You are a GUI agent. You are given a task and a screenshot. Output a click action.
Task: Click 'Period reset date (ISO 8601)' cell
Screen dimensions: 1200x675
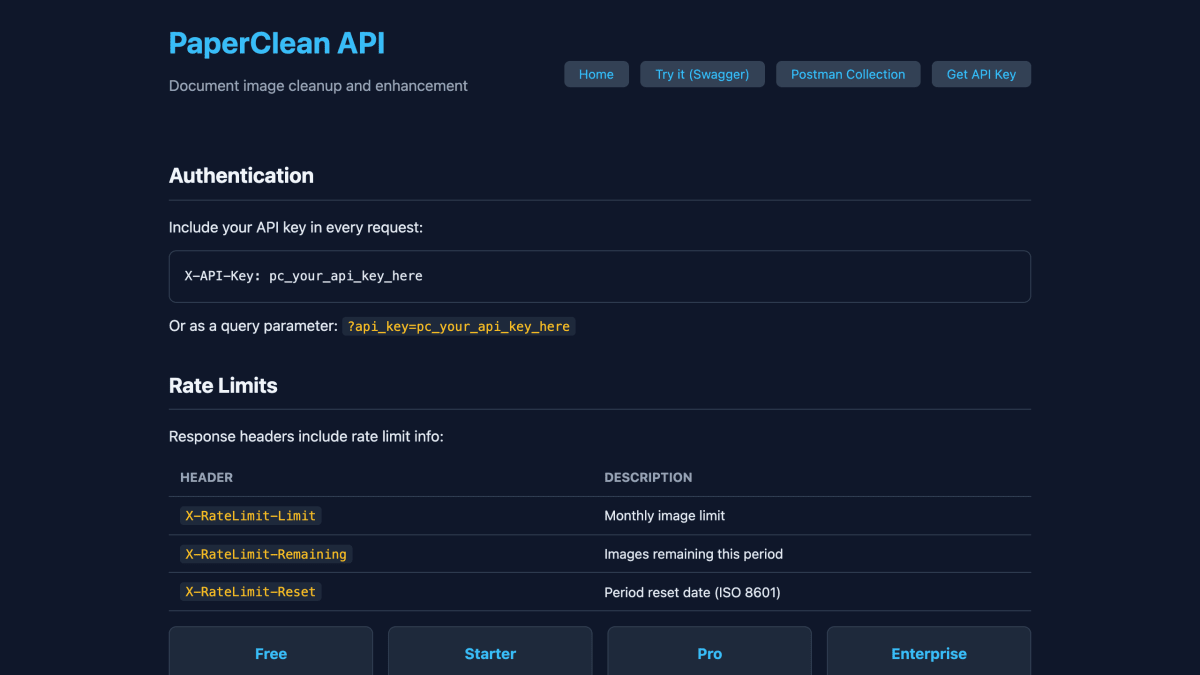812,592
